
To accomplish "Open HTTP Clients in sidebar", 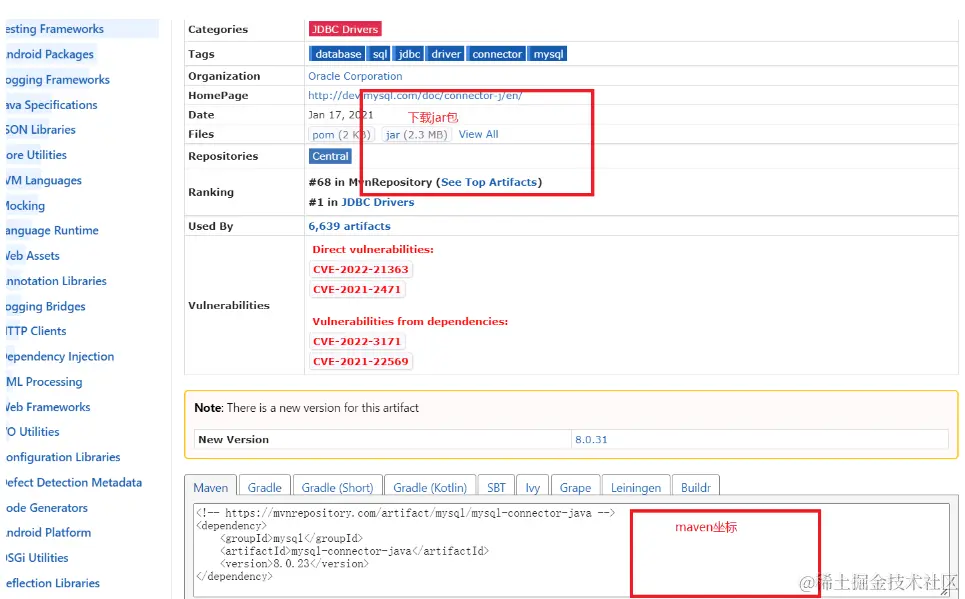I will [x=35, y=331].
